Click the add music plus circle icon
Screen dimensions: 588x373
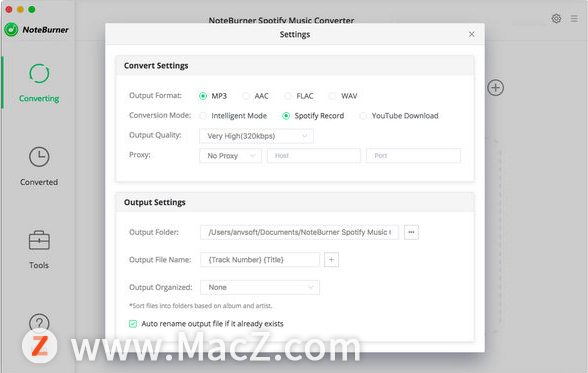pos(495,88)
